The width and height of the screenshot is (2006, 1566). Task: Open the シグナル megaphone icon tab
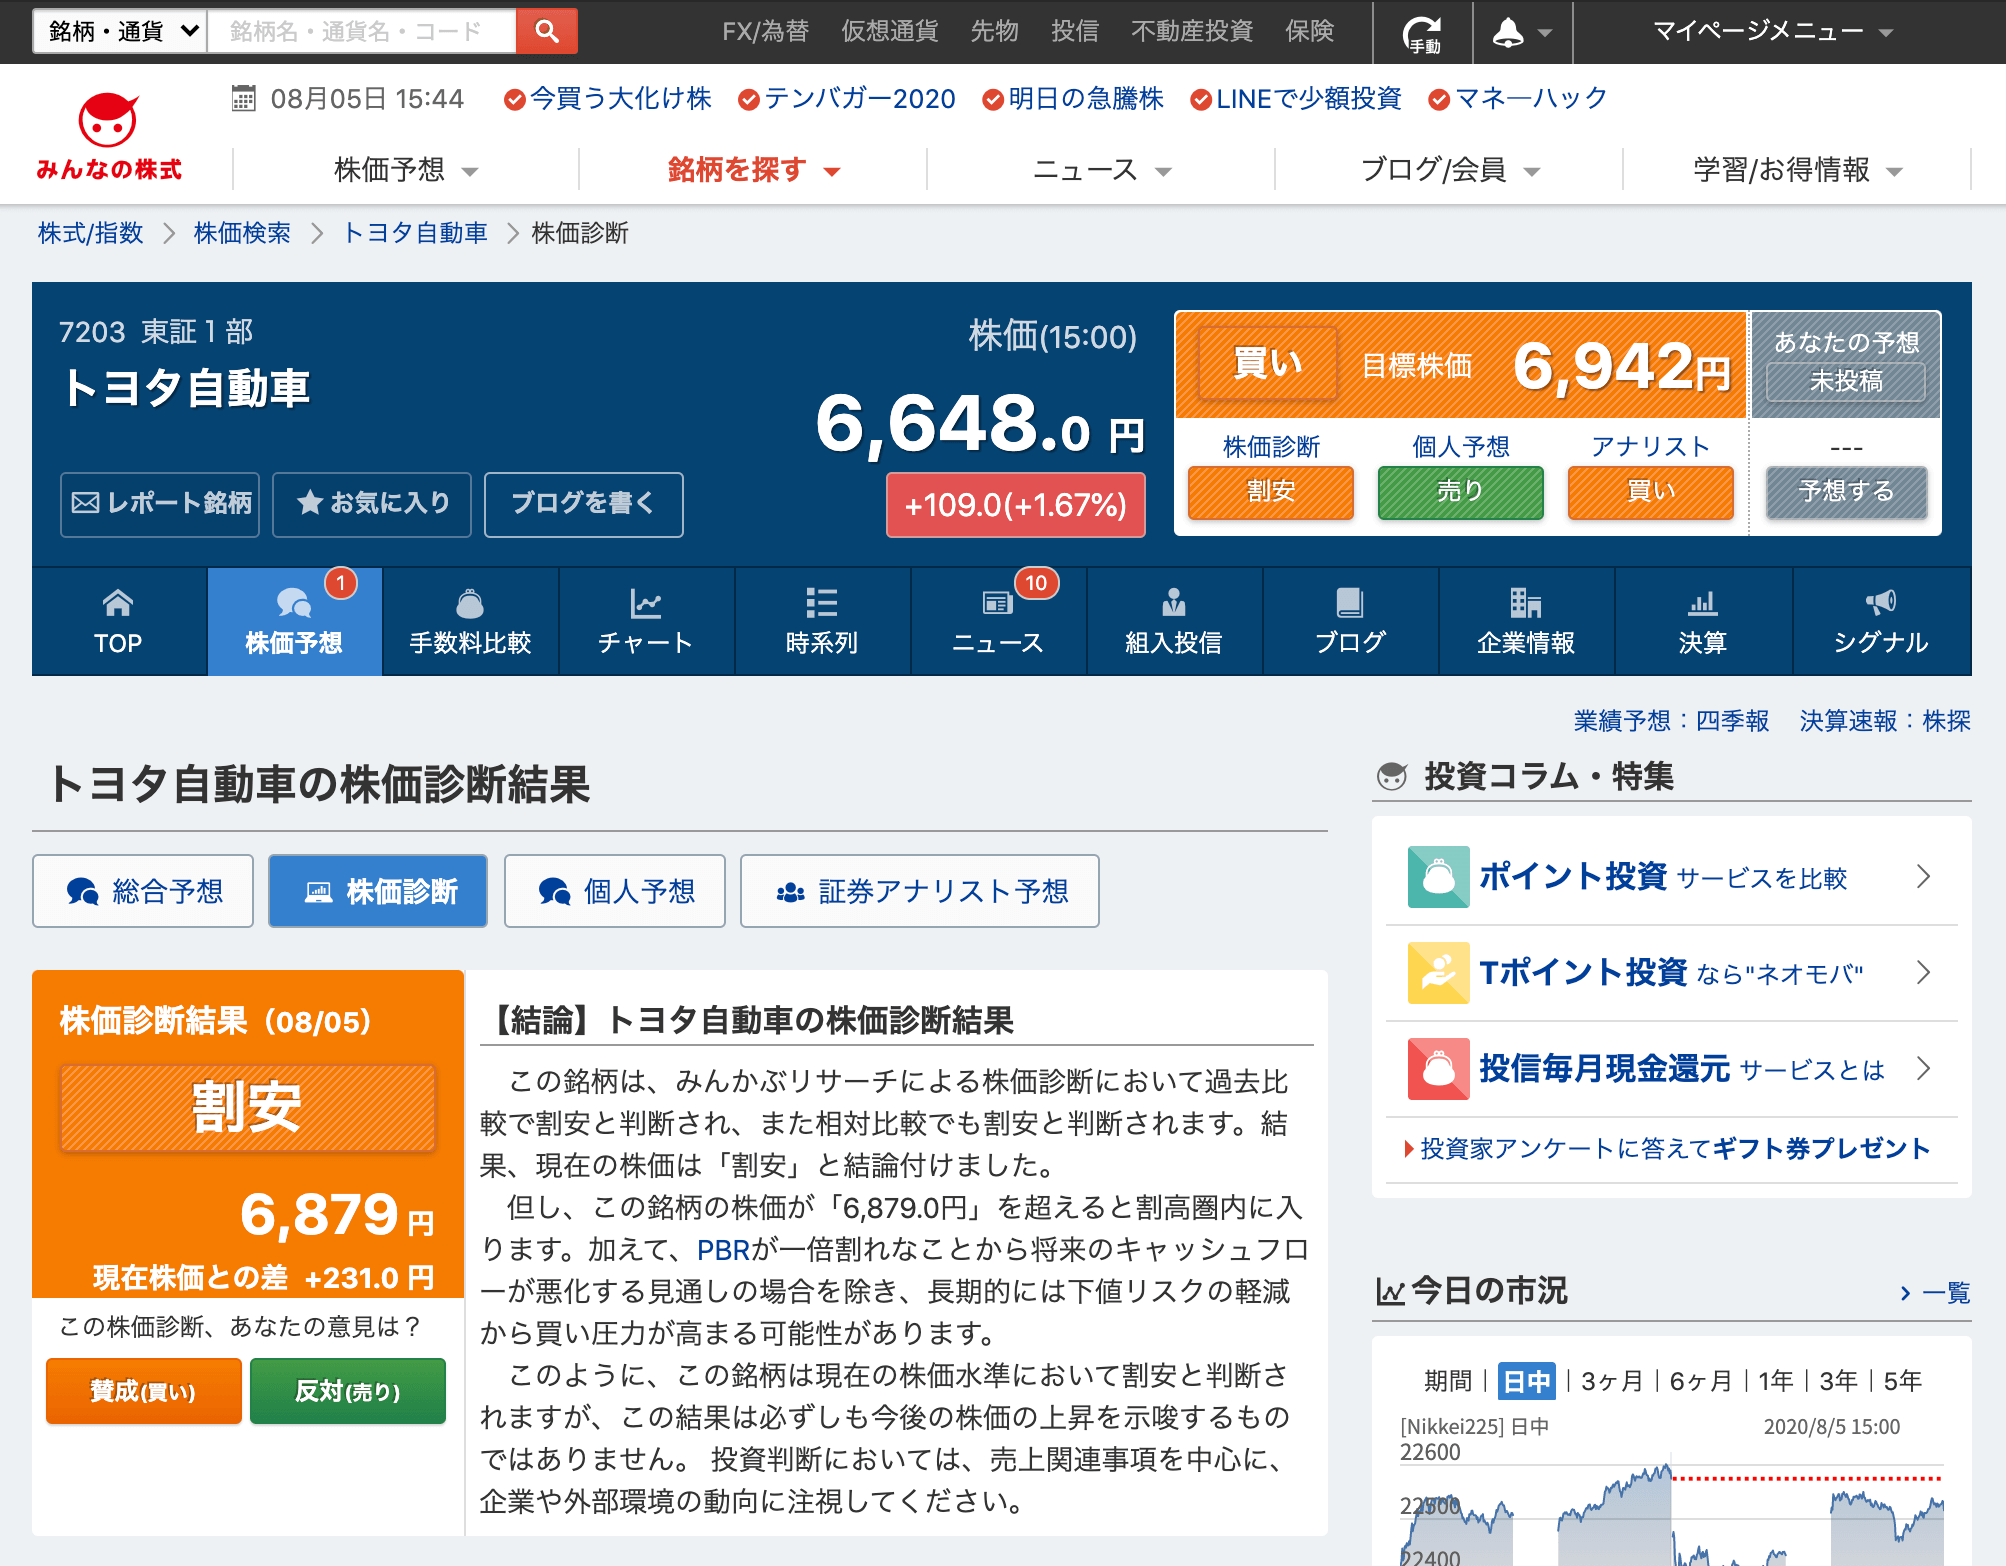tap(1880, 620)
